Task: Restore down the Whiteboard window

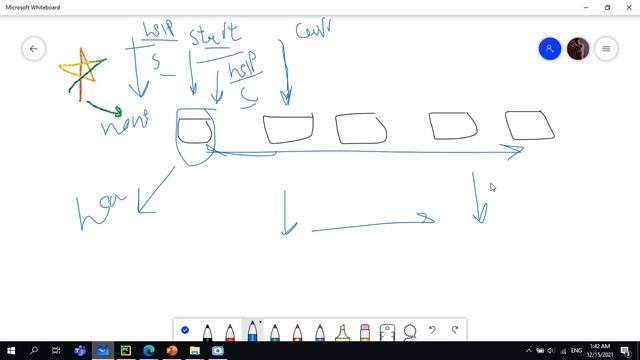Action: click(607, 7)
